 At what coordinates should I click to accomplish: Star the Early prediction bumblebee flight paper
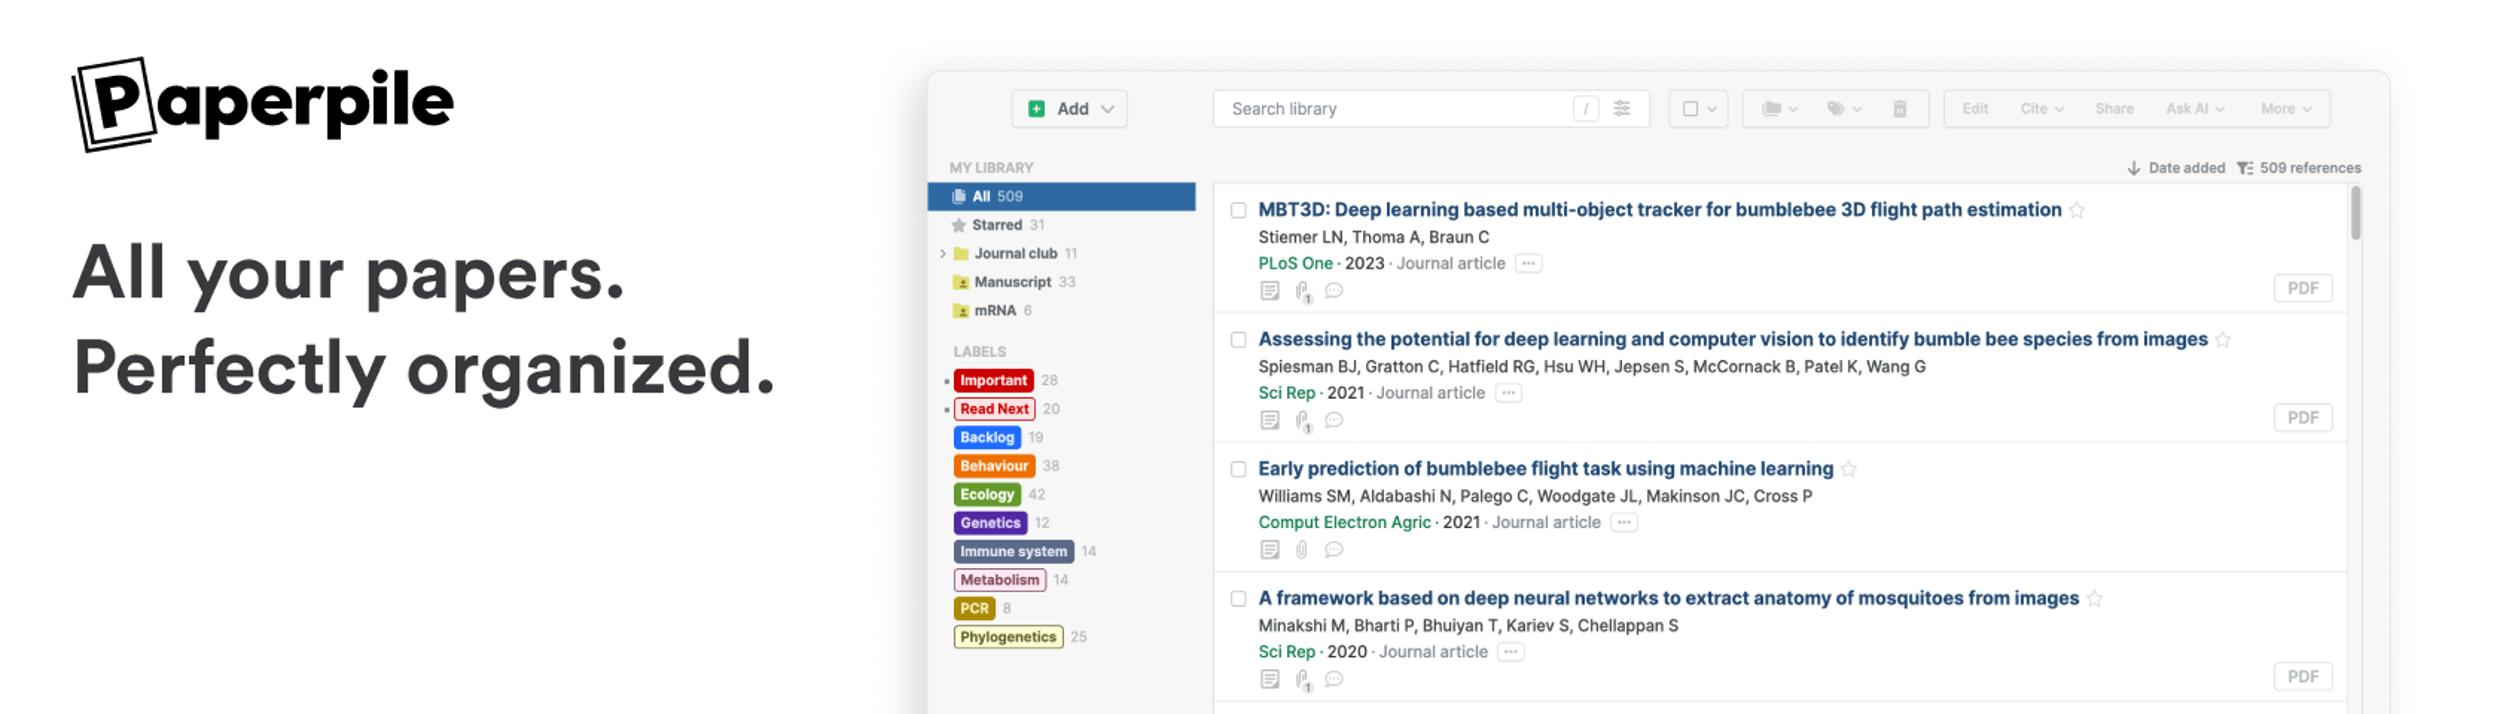tap(1849, 469)
